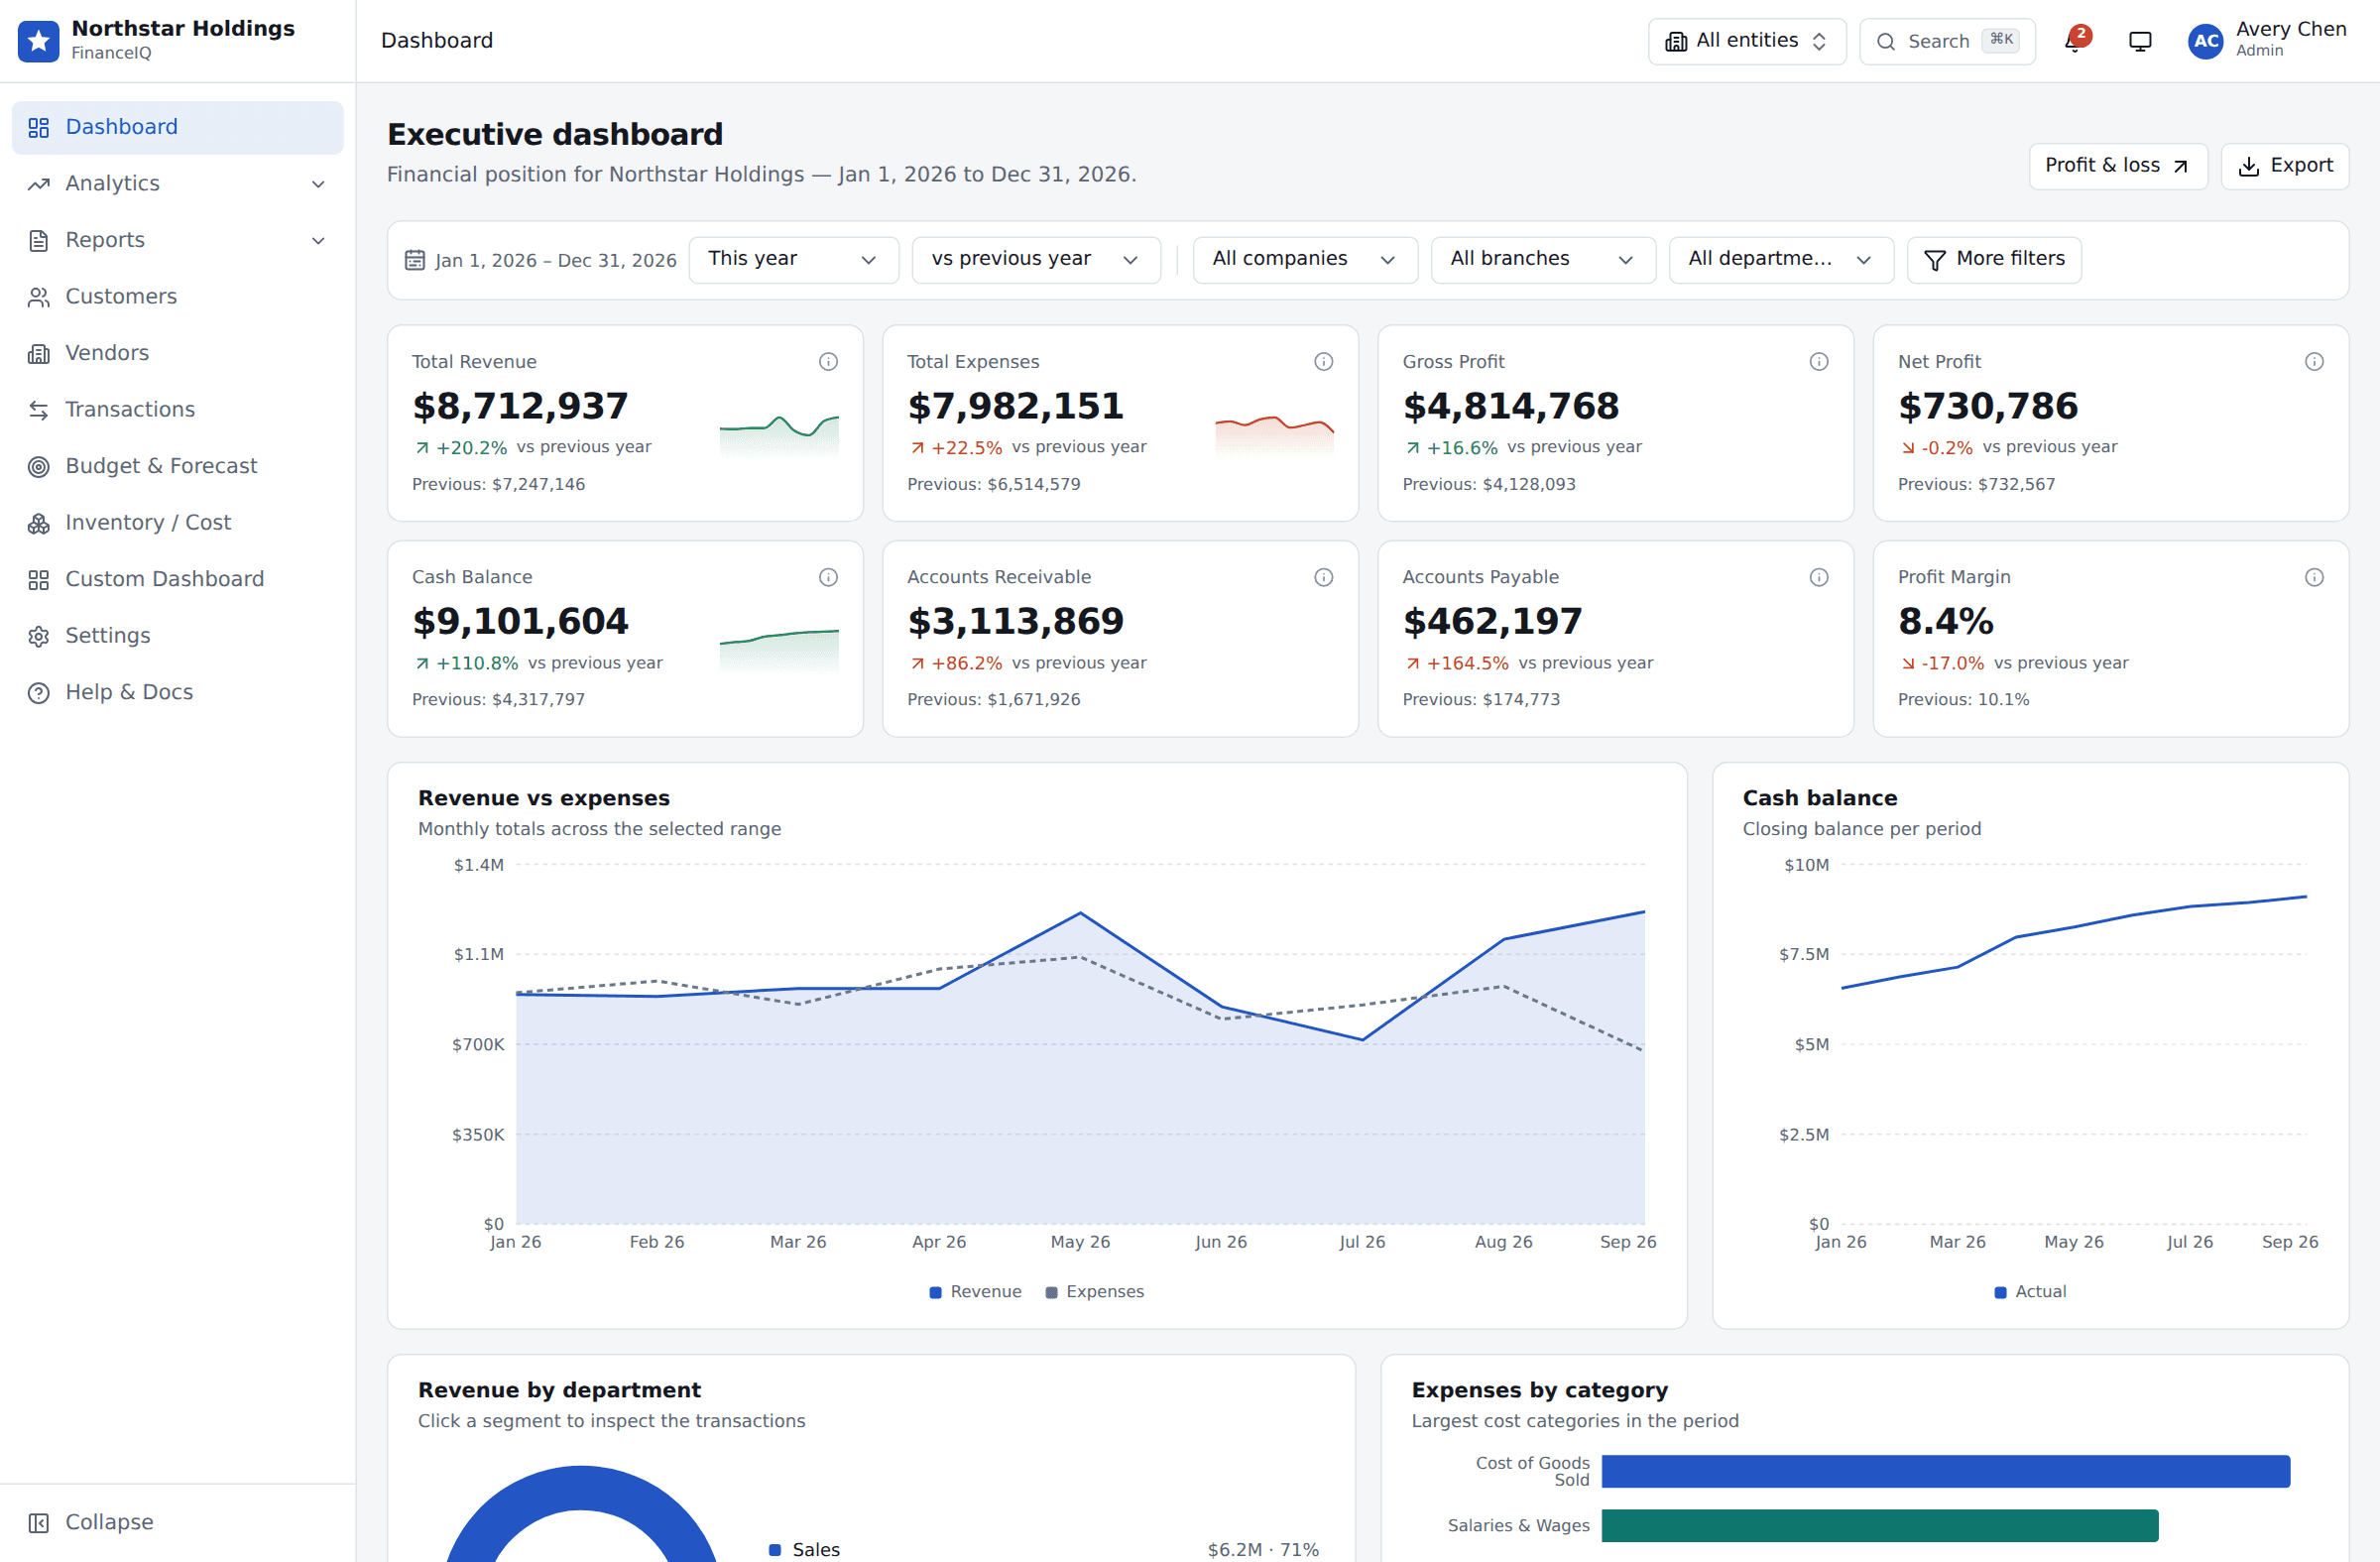Open the All entities selector

click(x=1746, y=41)
